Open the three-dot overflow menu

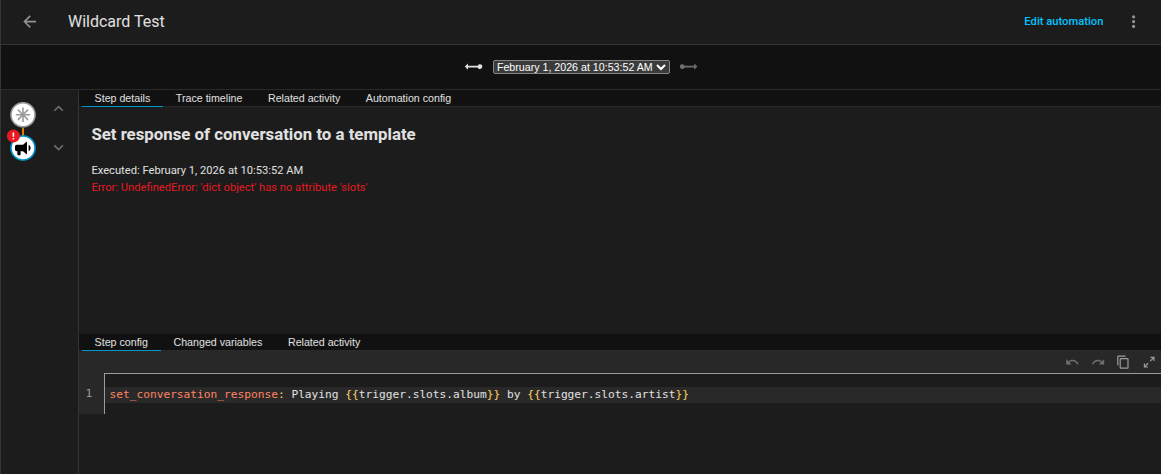(x=1133, y=22)
